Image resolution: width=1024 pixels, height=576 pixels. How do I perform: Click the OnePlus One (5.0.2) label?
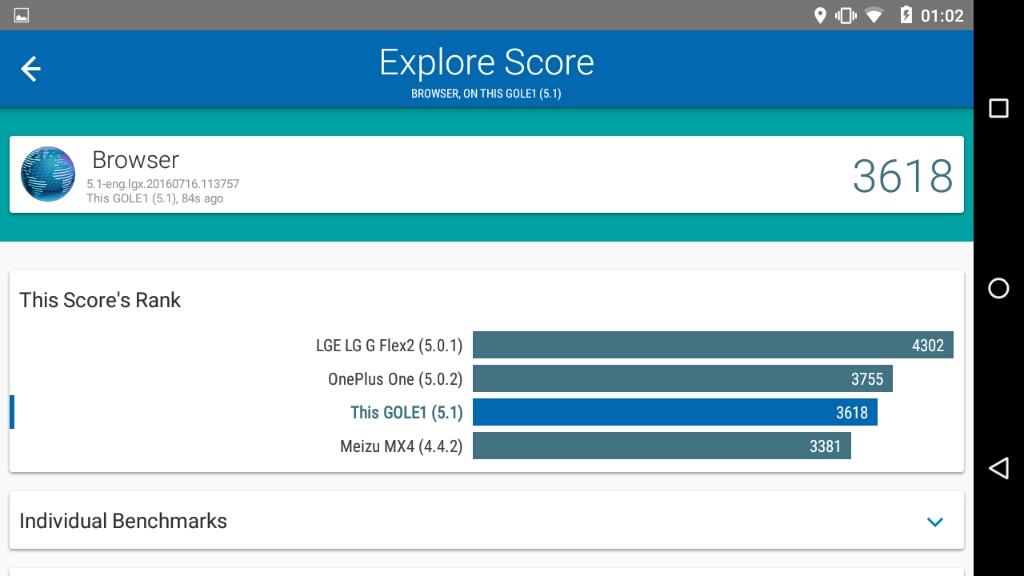395,379
